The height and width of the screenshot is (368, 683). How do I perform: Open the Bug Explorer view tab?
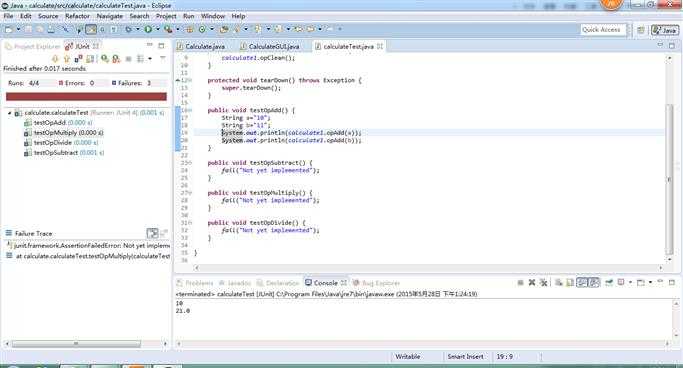click(x=376, y=283)
